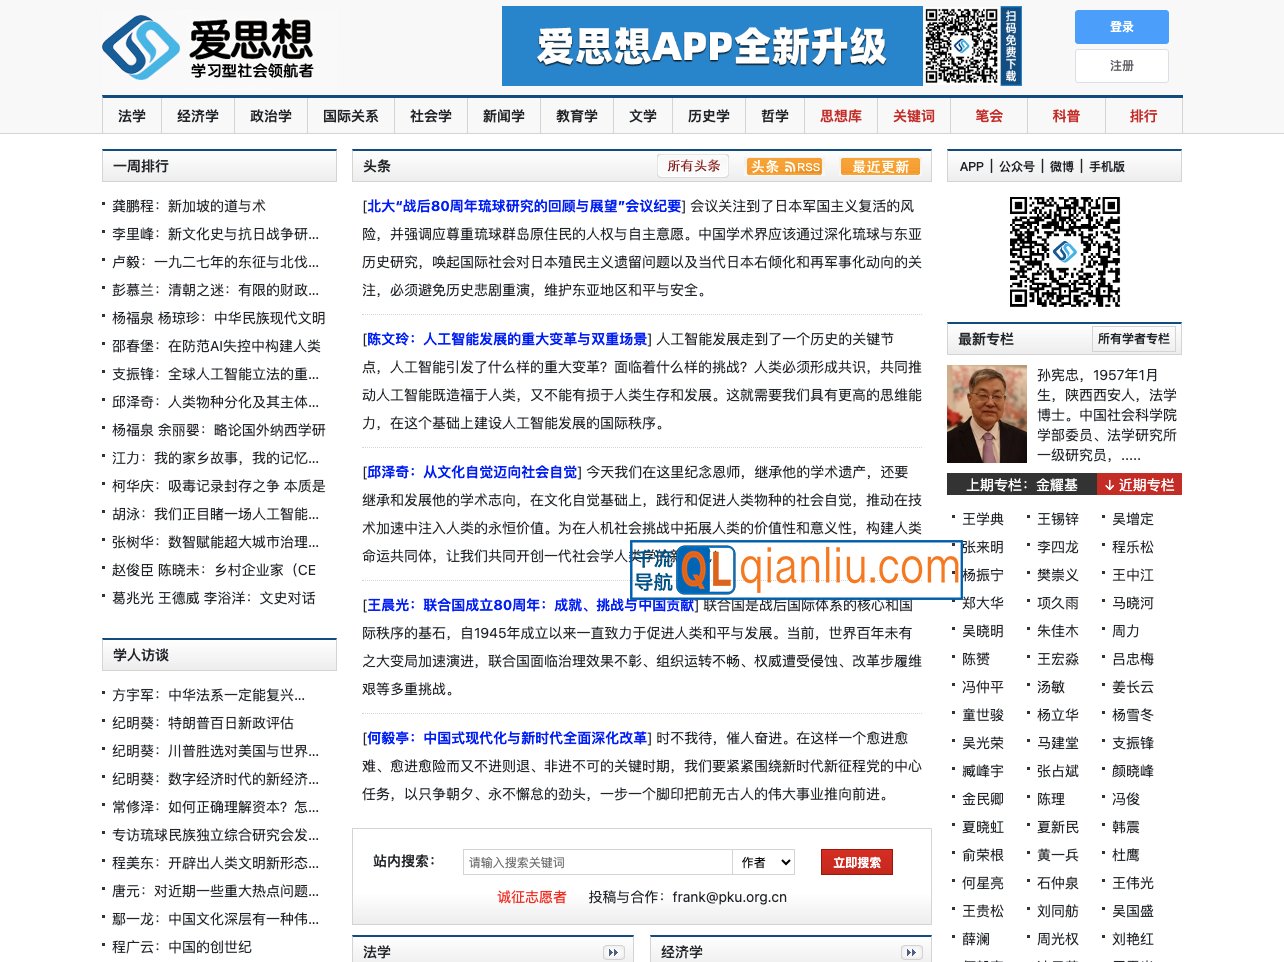Viewport: 1284px width, 962px height.
Task: Click the double-arrow icon in 经济学 panel
Action: point(911,953)
